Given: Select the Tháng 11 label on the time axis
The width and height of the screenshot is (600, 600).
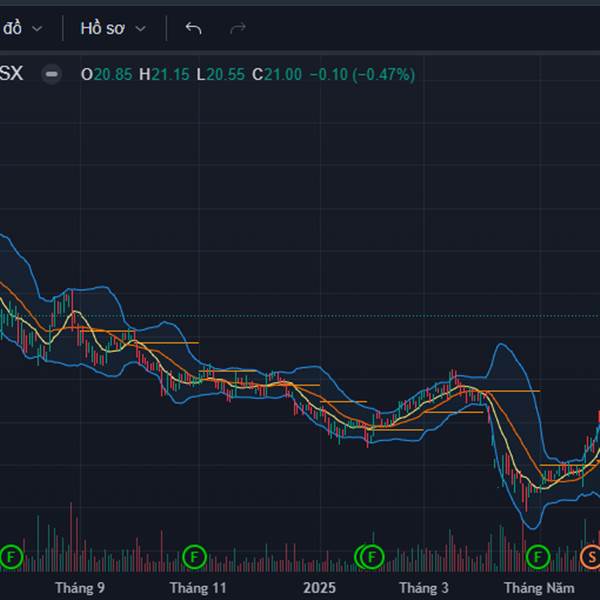Looking at the screenshot, I should click(198, 587).
